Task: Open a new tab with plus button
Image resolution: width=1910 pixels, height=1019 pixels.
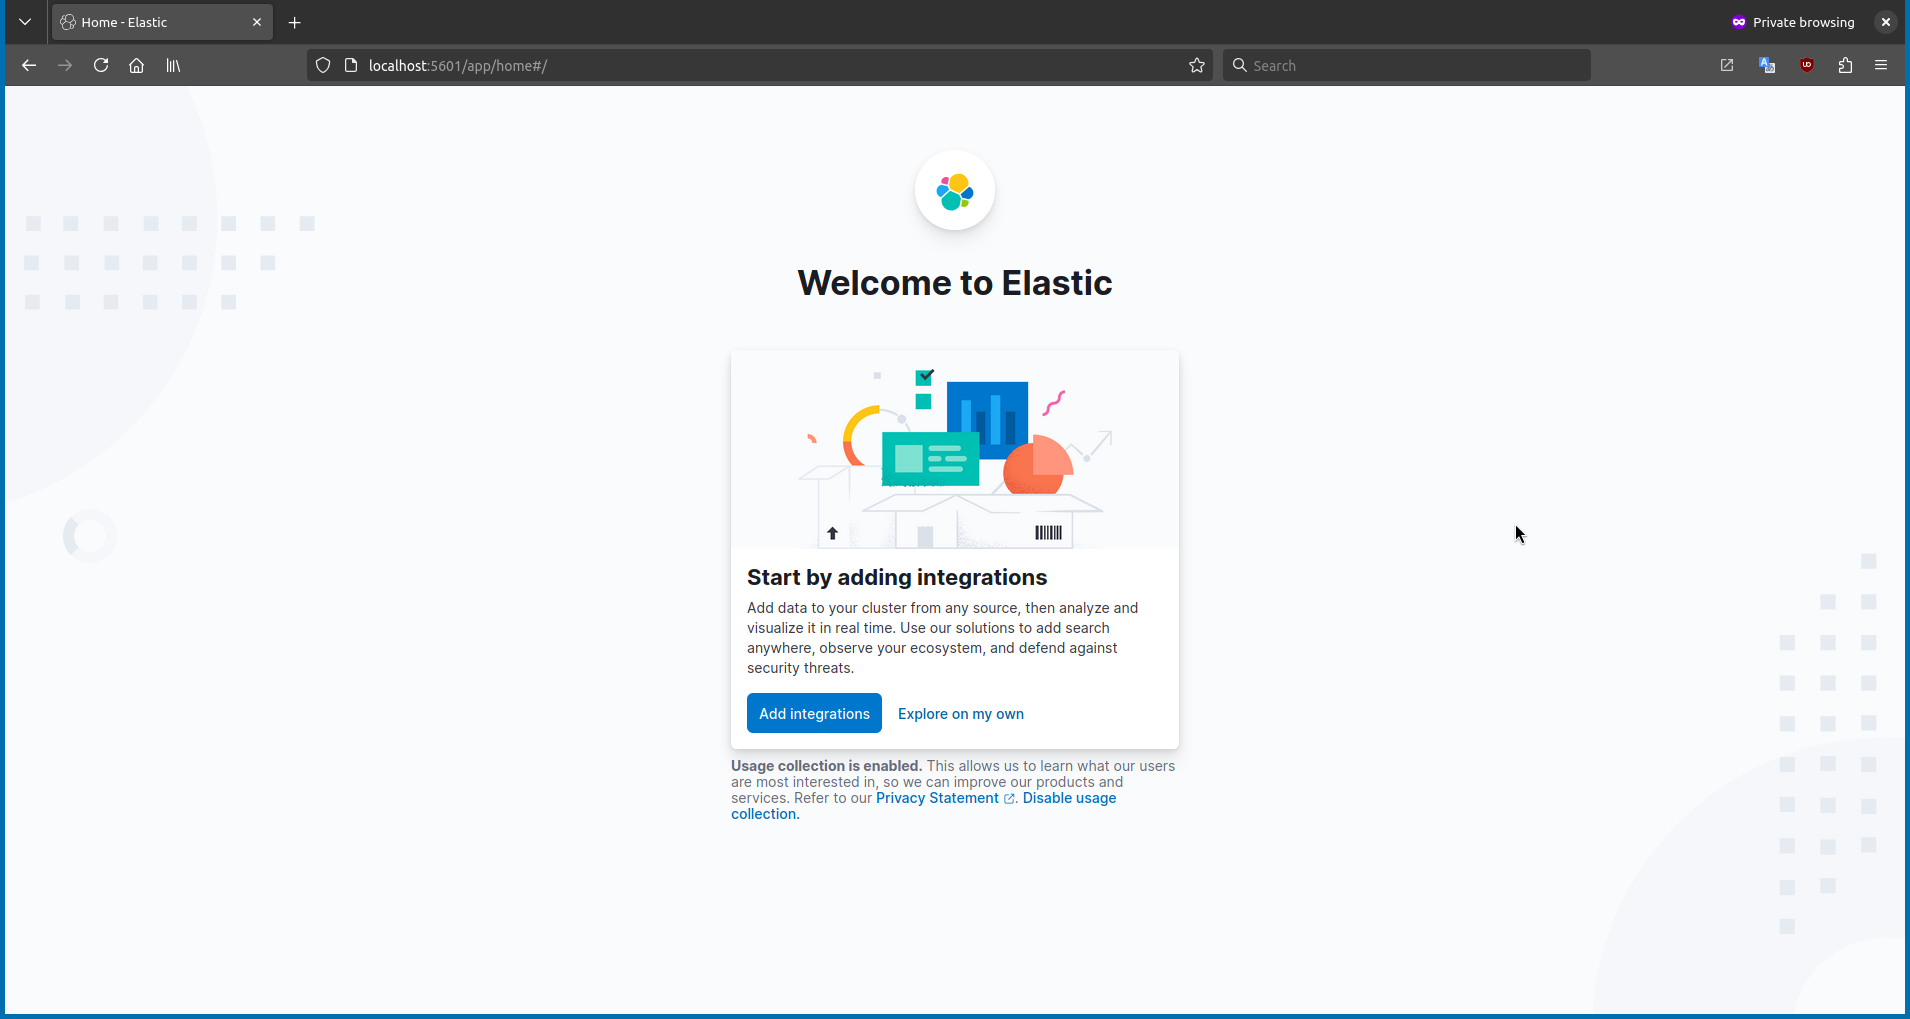Action: click(x=295, y=22)
